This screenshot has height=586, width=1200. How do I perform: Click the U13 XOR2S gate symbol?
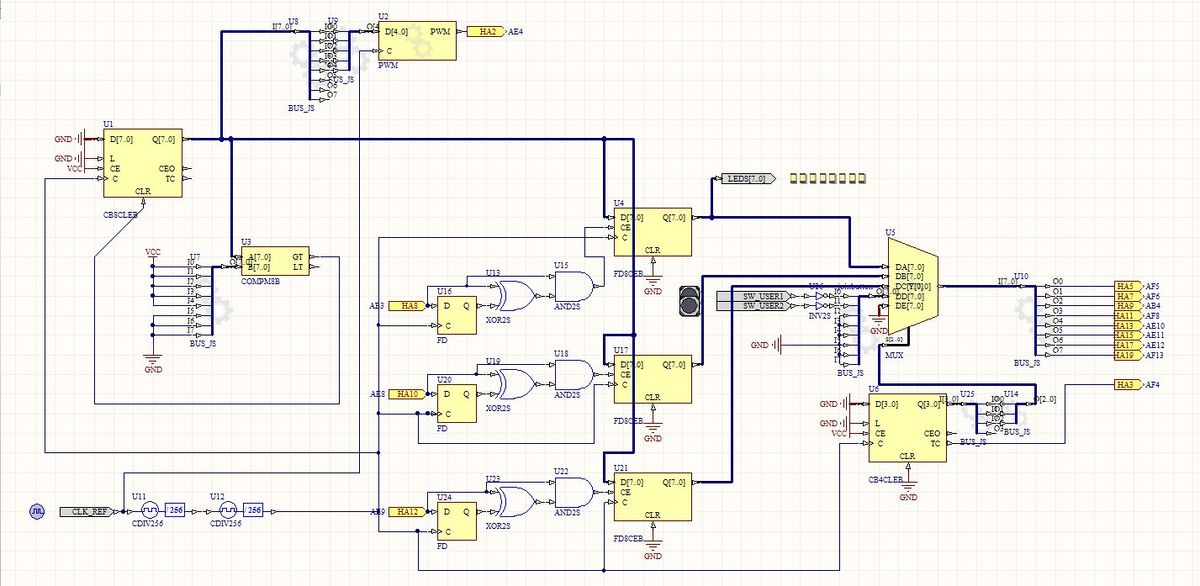(x=517, y=293)
